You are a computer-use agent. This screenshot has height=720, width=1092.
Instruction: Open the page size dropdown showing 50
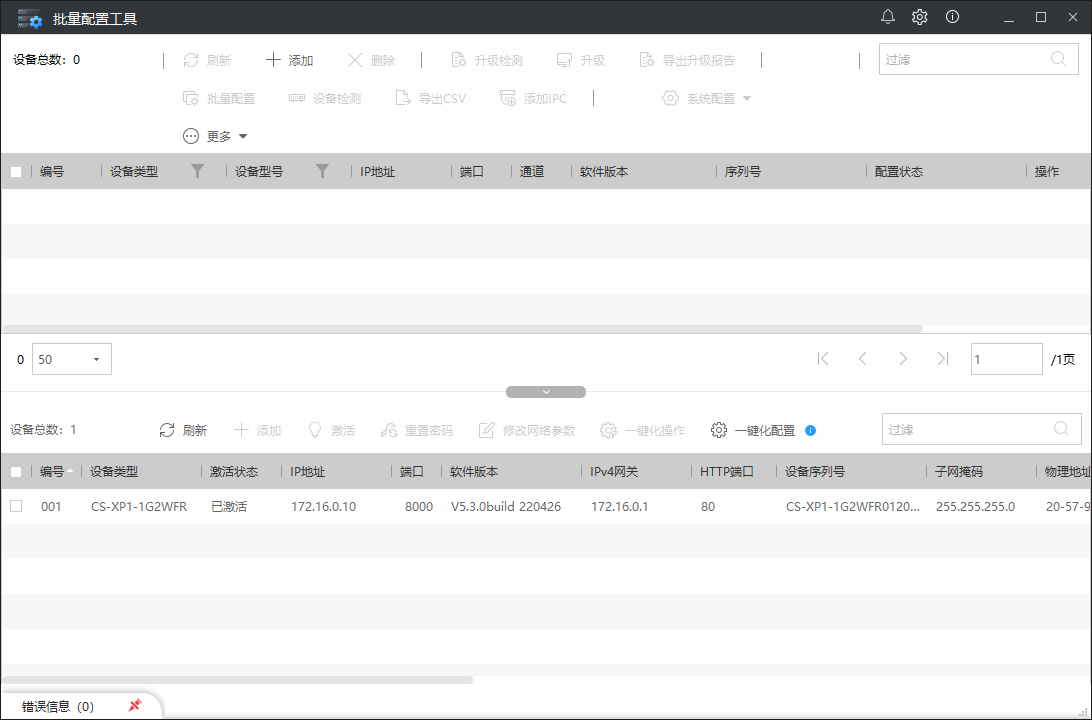72,359
